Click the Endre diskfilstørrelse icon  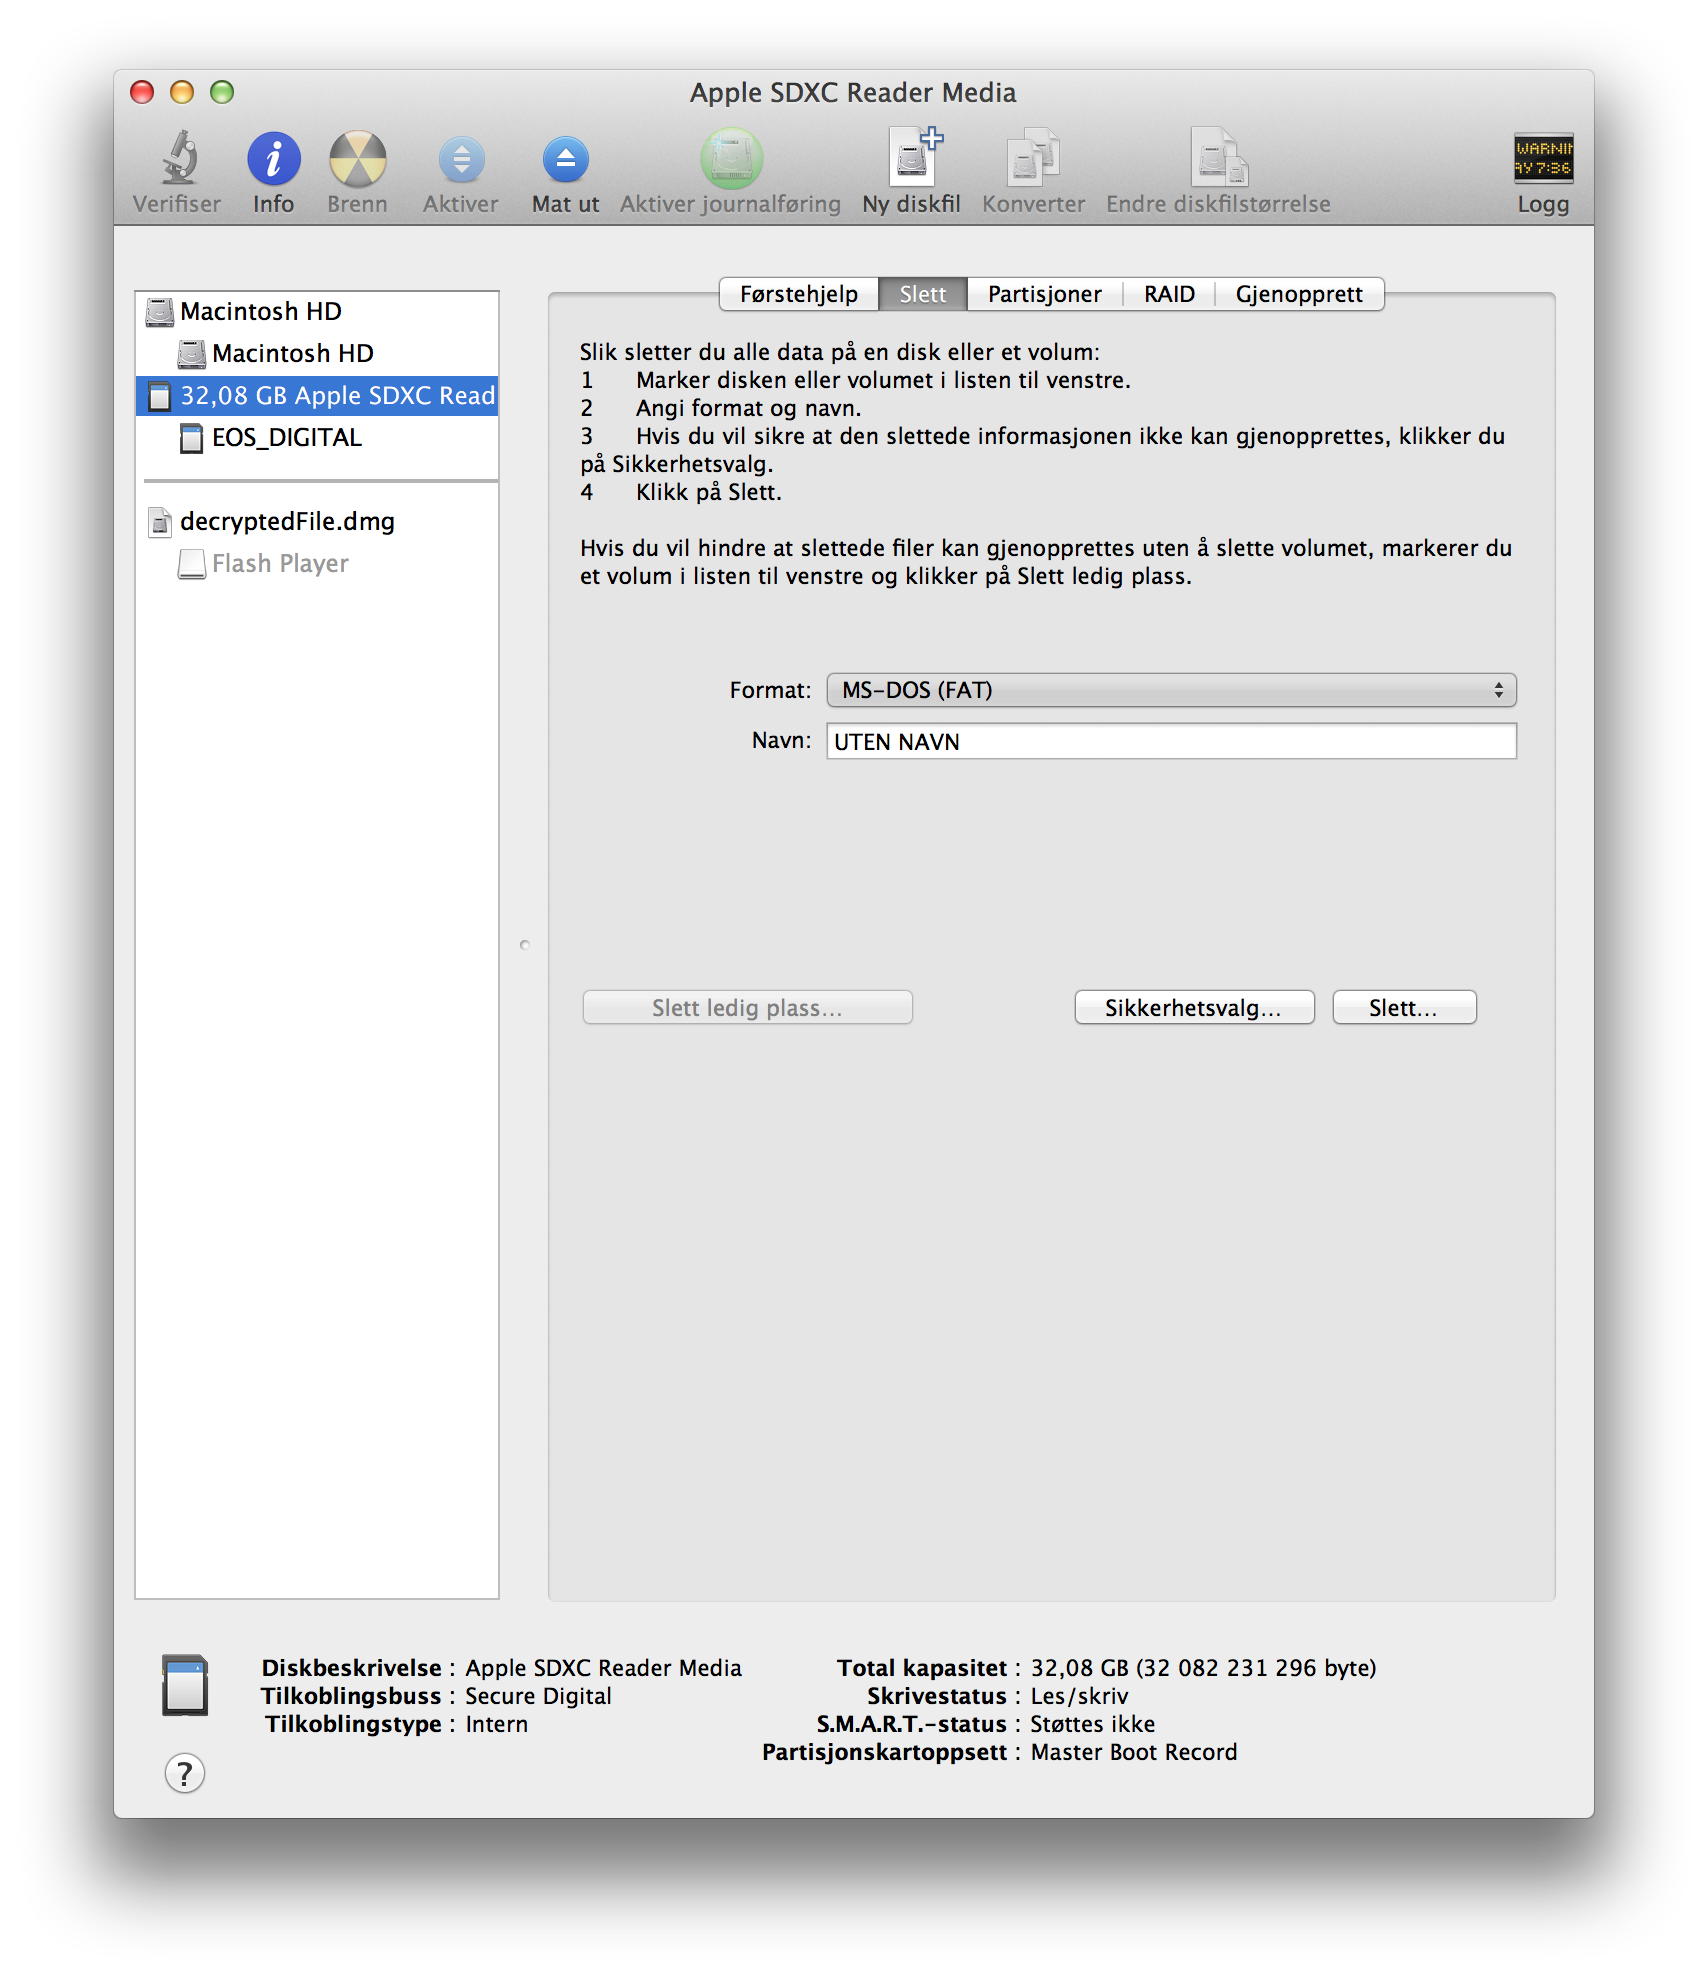point(1218,157)
